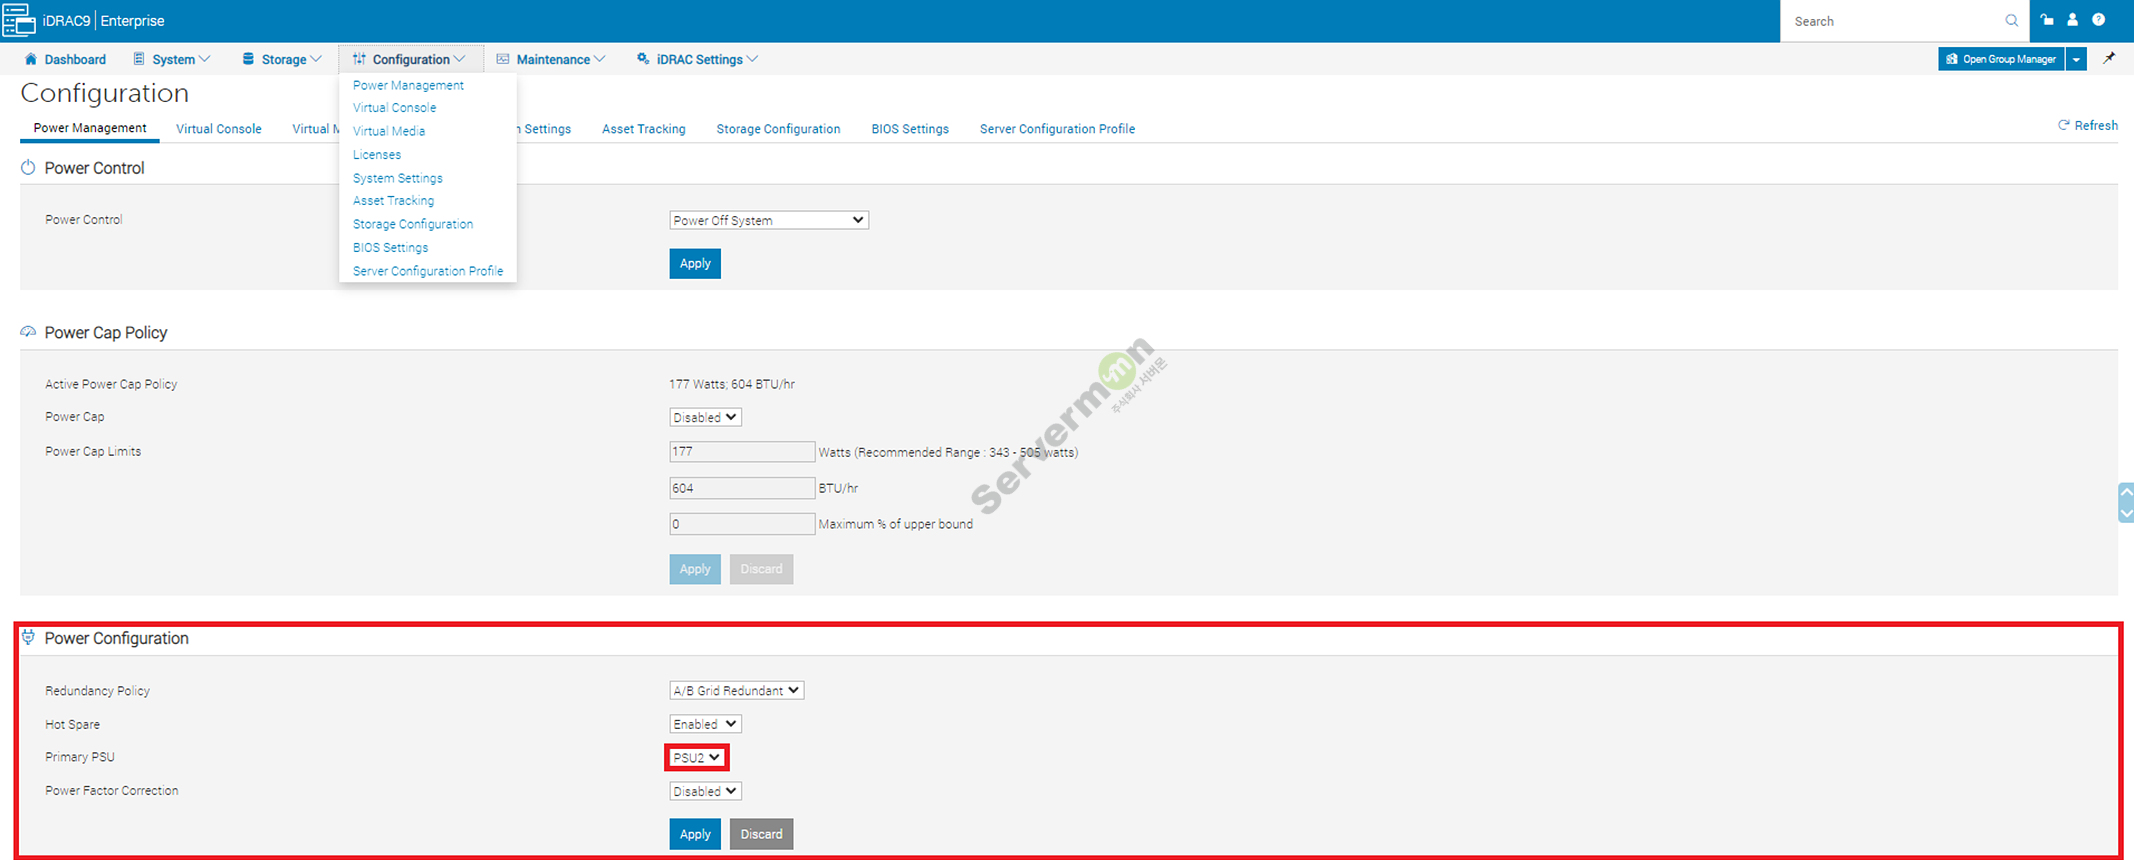Open the help question mark icon
The image size is (2134, 860).
click(2098, 20)
